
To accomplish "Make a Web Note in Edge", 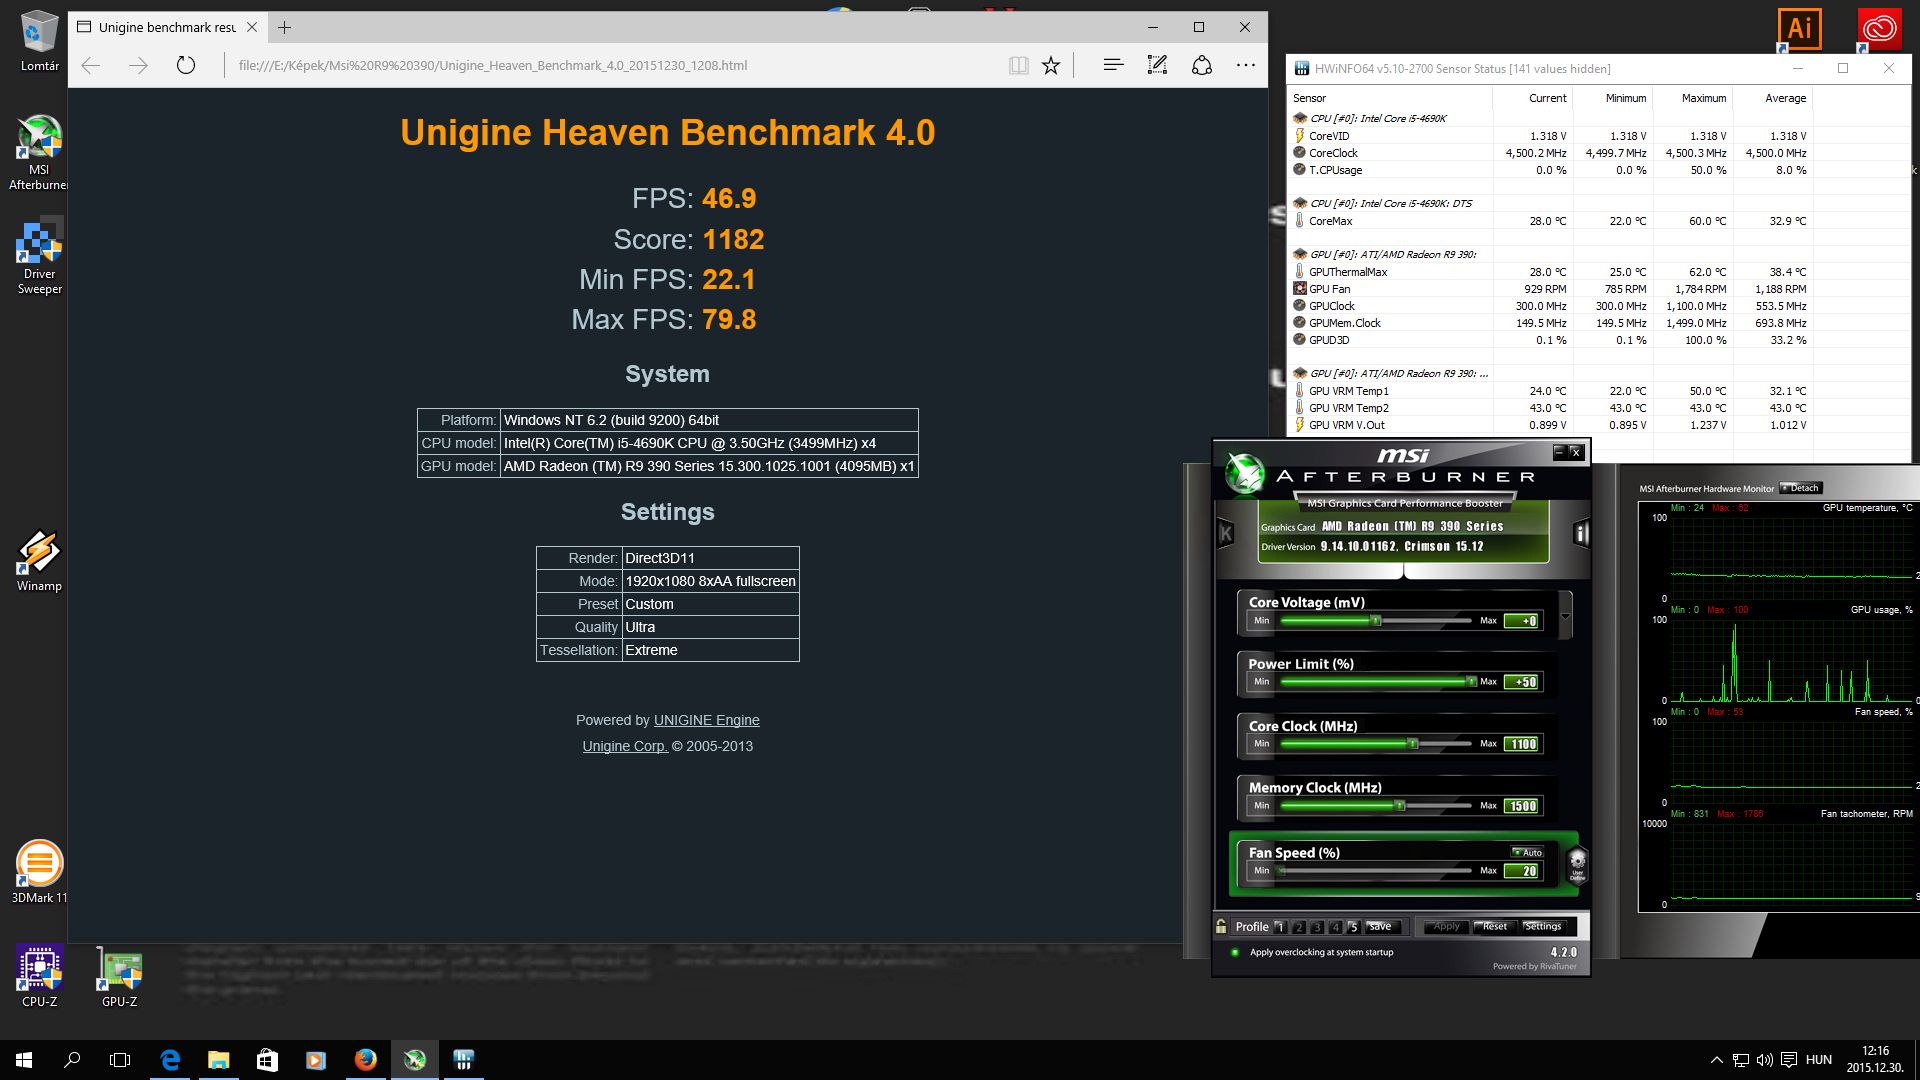I will 1158,65.
